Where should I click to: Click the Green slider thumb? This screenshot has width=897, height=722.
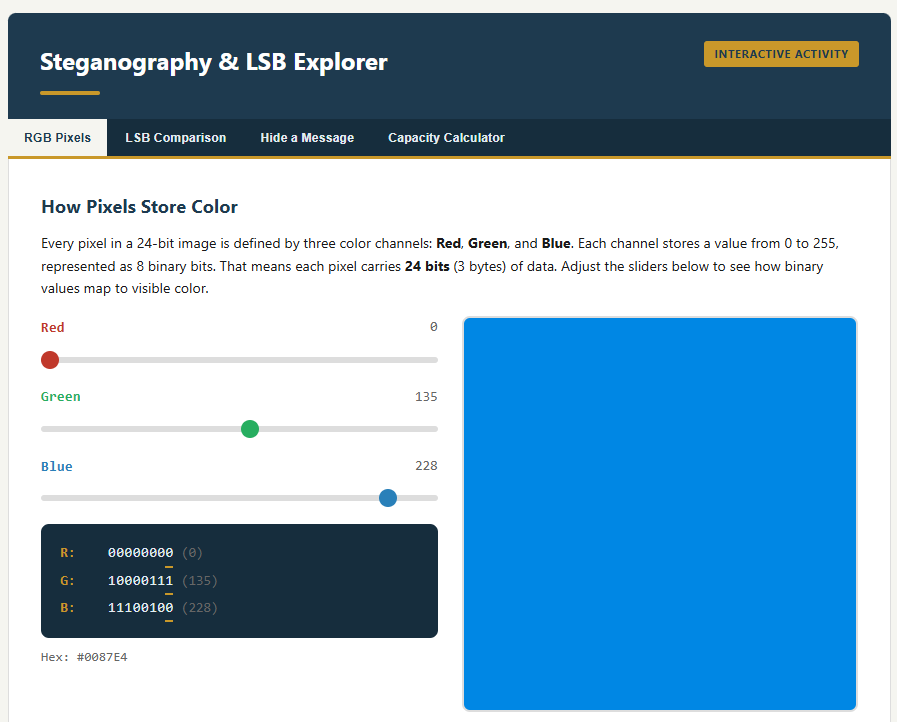tap(250, 428)
